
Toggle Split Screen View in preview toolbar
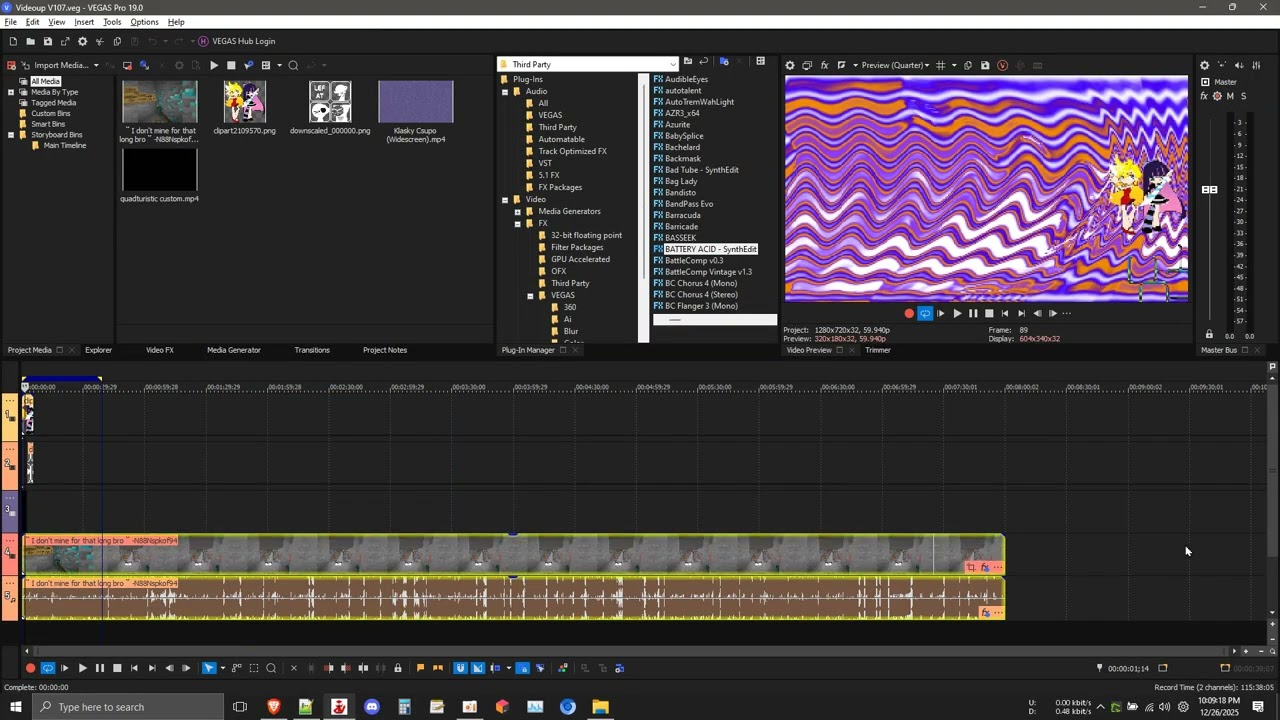pos(841,65)
